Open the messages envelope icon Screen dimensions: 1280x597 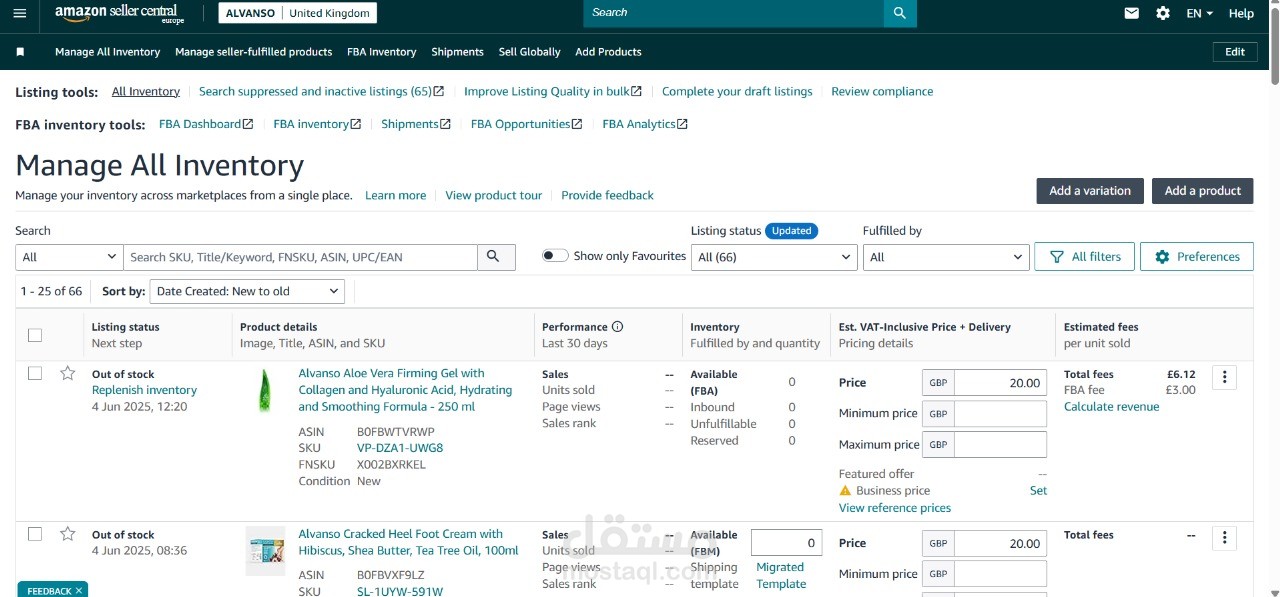pyautogui.click(x=1132, y=13)
